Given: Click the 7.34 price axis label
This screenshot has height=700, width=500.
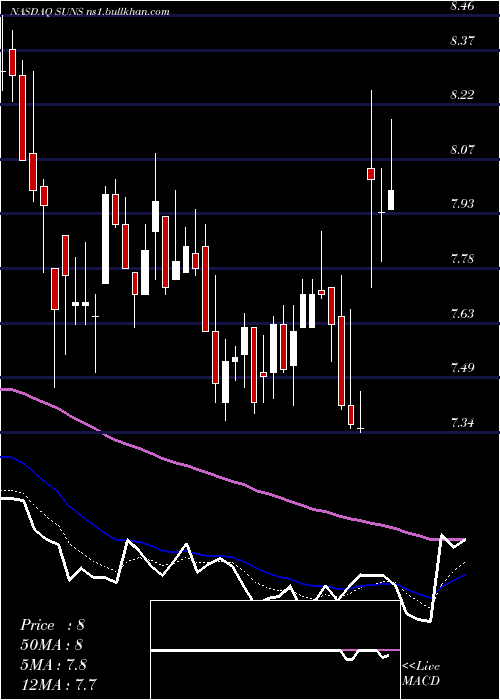Looking at the screenshot, I should pyautogui.click(x=462, y=422).
